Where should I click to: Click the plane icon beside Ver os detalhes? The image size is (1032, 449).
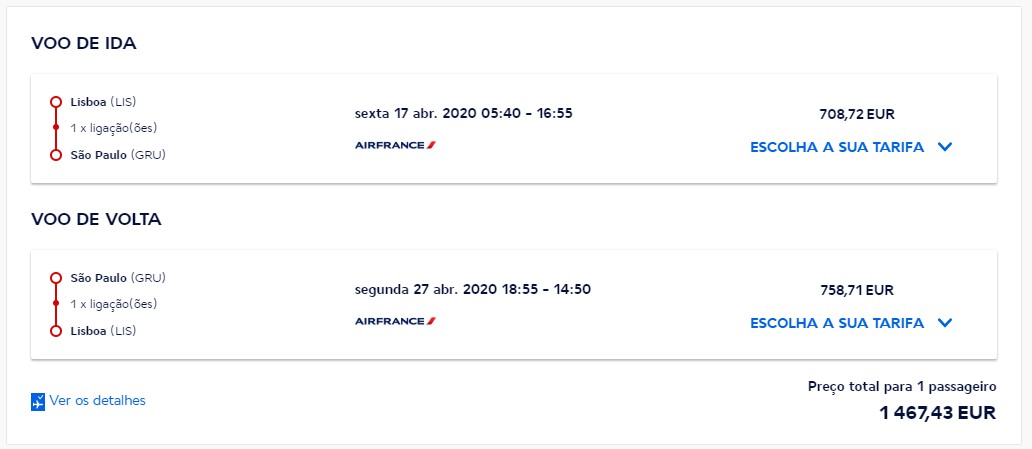click(x=38, y=402)
